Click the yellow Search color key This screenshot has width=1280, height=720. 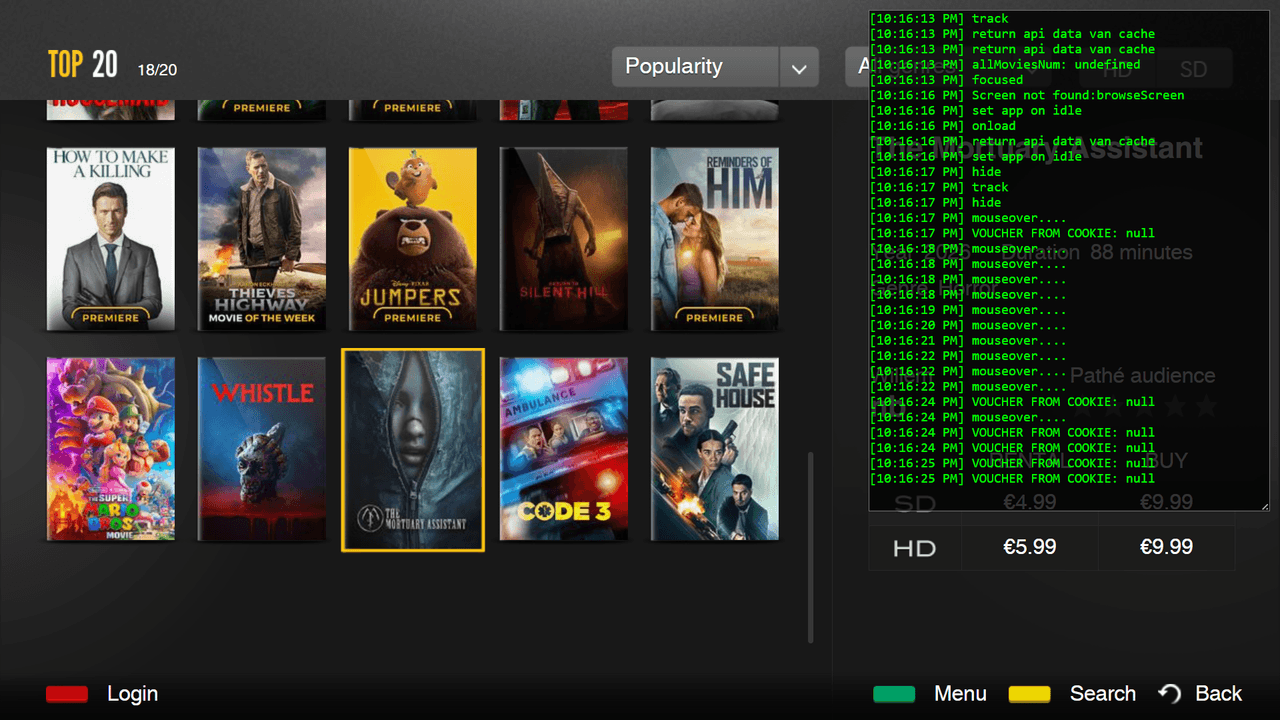1029,694
